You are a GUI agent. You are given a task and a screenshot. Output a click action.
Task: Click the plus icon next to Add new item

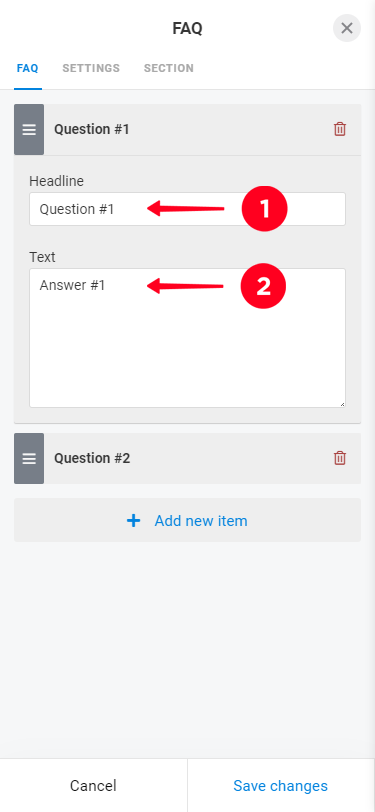tap(134, 520)
